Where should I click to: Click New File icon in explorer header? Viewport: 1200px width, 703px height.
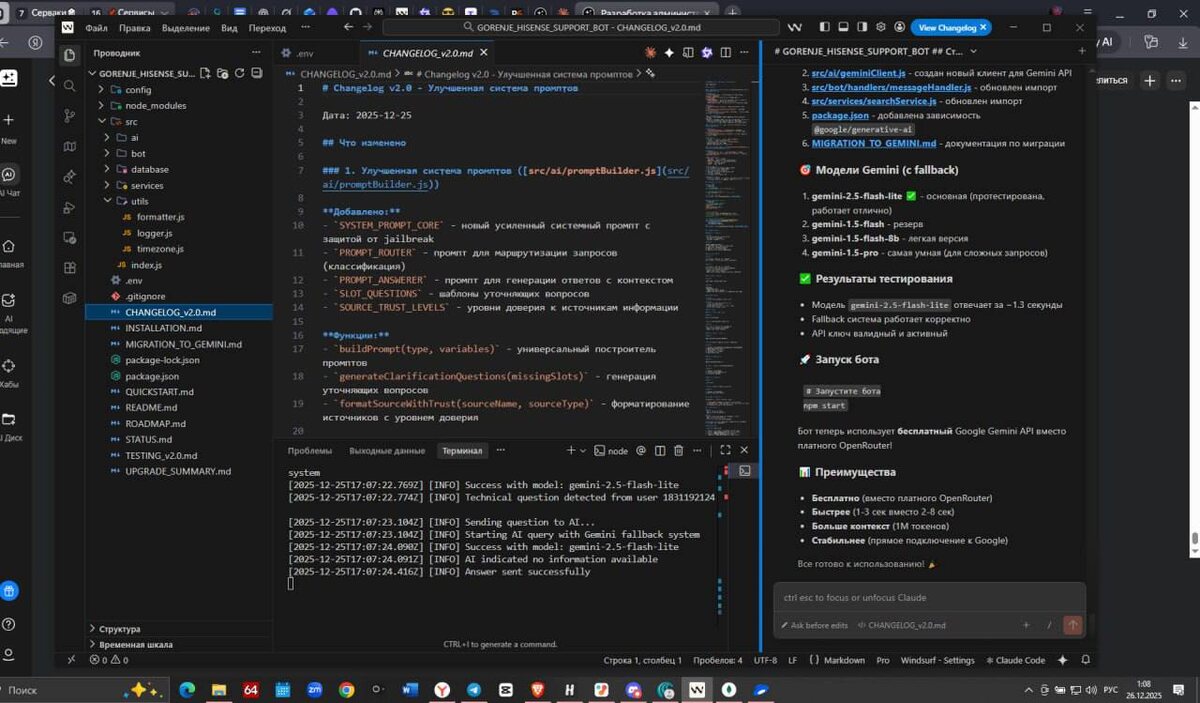(206, 73)
